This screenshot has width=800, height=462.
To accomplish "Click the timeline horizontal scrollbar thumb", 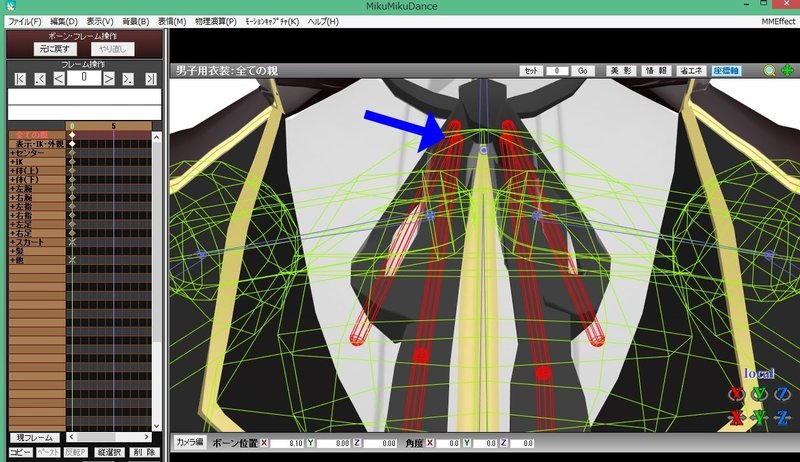I will [96, 437].
